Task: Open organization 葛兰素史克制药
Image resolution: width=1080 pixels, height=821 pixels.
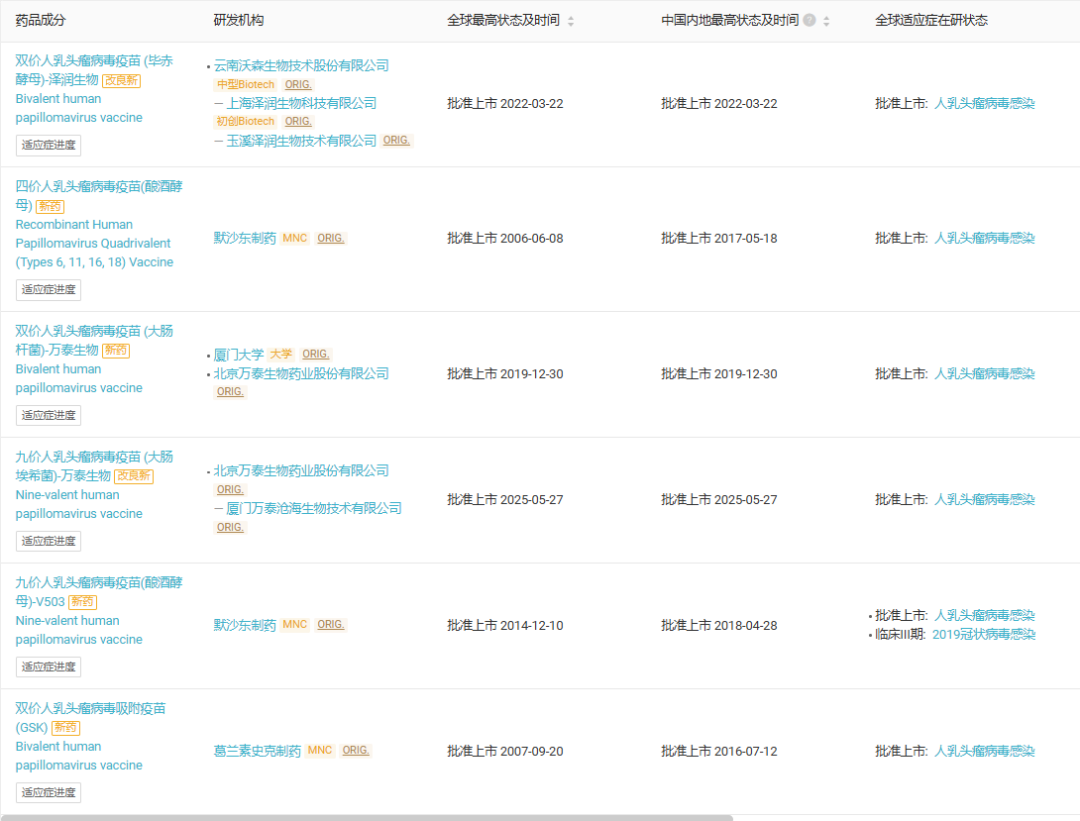Action: click(257, 751)
